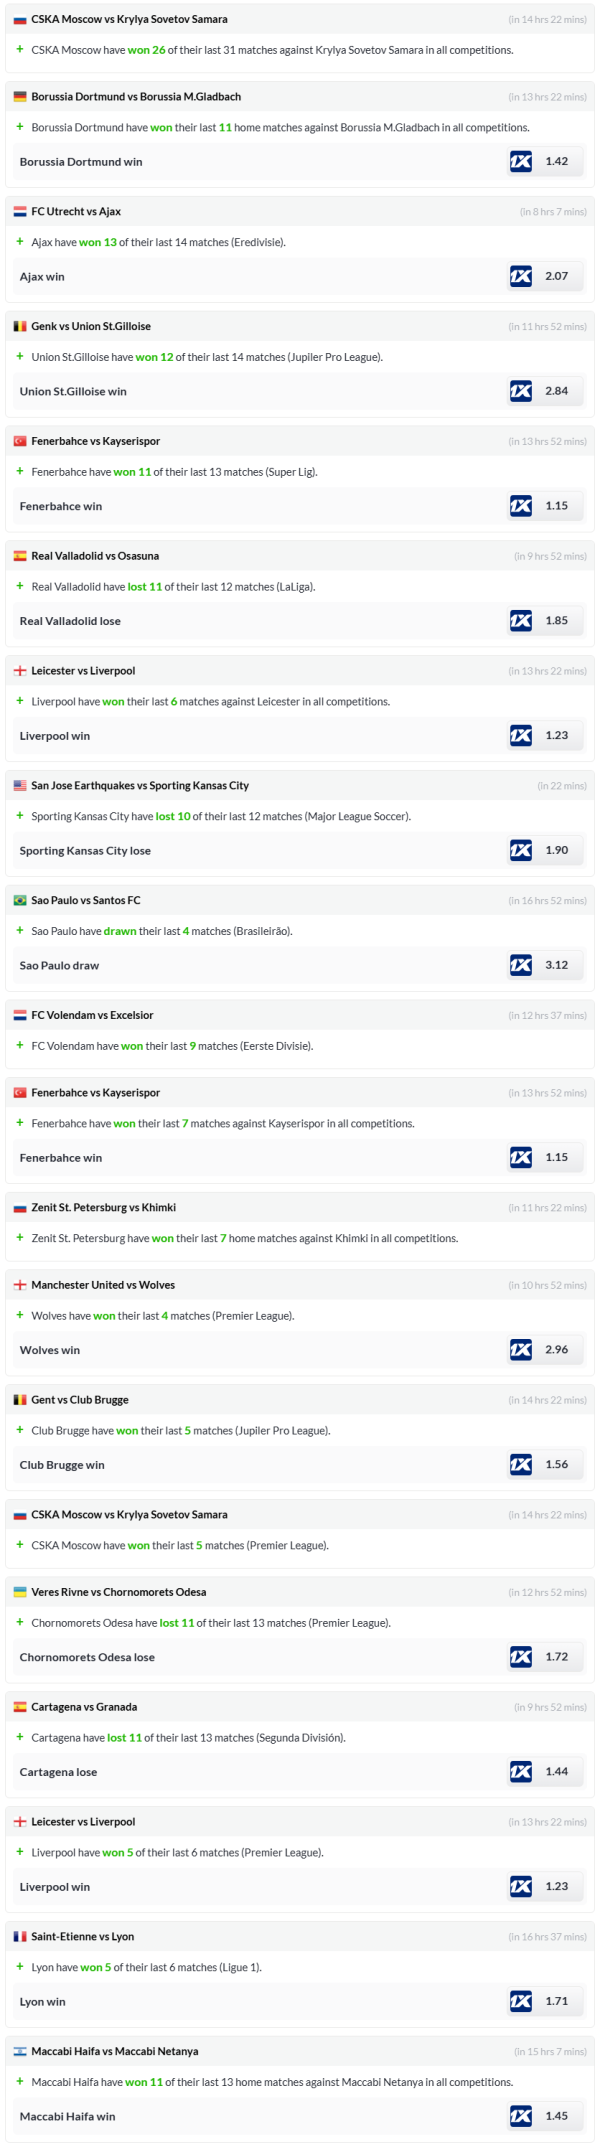
Task: Click the 1X icon next to Club Brugge win
Action: pyautogui.click(x=521, y=1465)
